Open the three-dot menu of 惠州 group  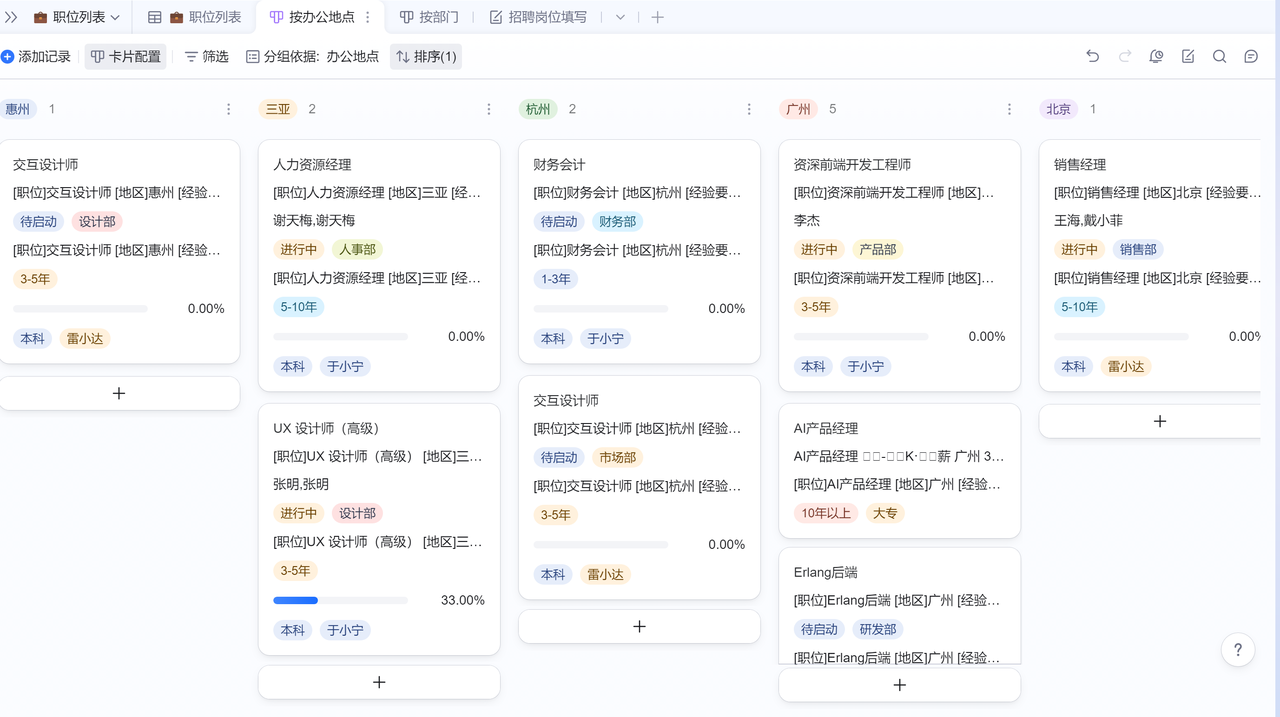tap(228, 109)
